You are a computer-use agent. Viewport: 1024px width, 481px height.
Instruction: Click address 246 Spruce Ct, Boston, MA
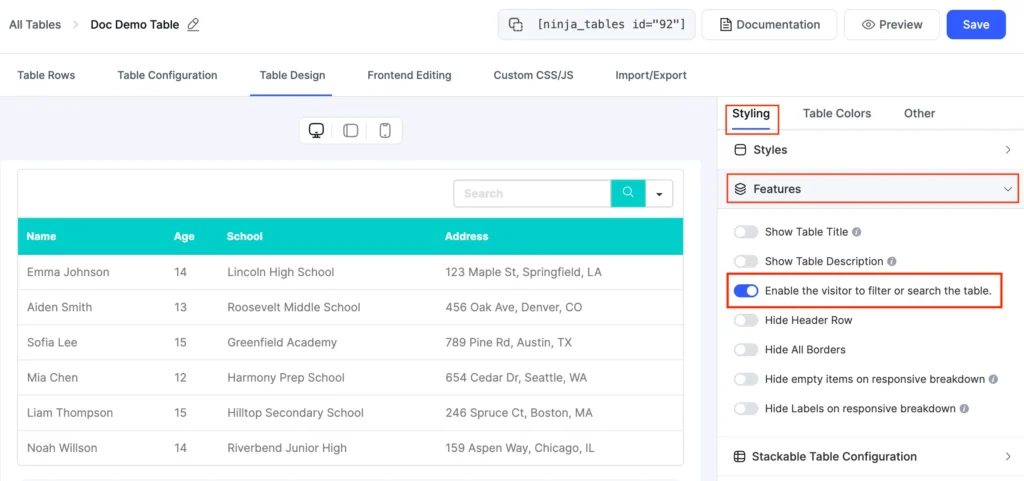(519, 412)
